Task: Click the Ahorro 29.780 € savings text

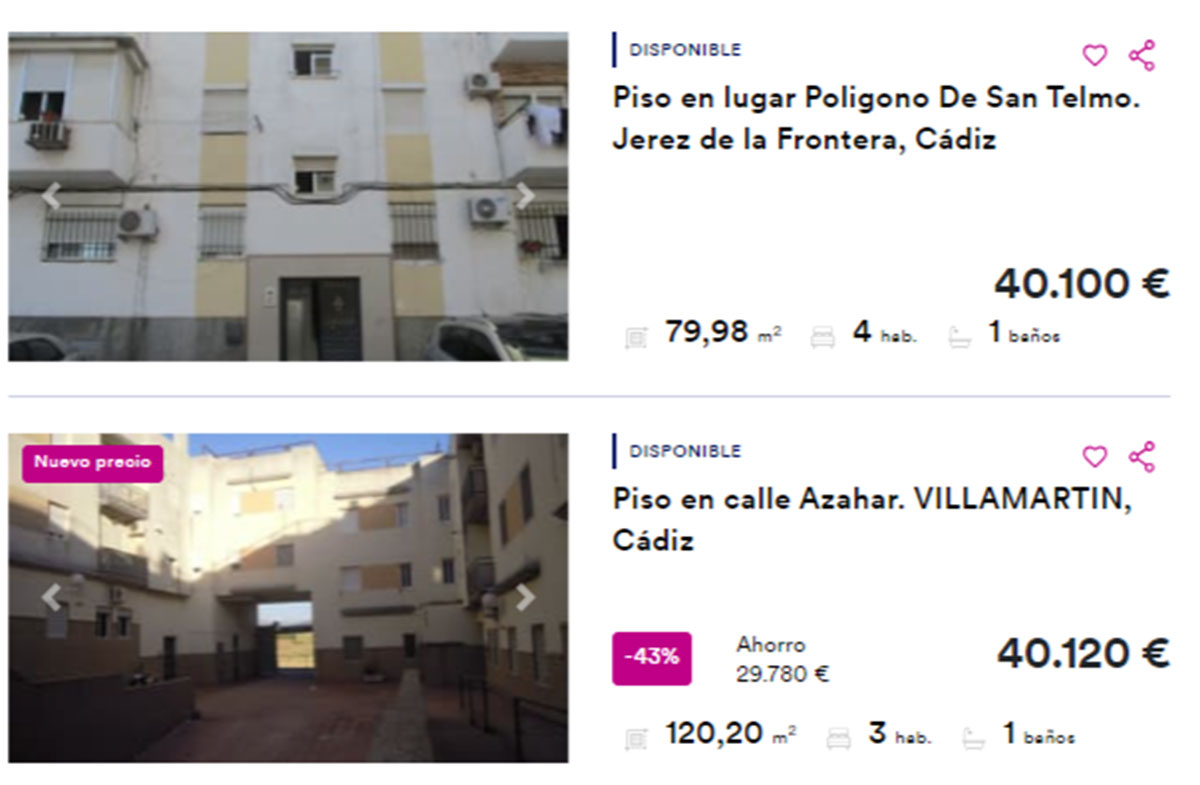Action: 782,659
